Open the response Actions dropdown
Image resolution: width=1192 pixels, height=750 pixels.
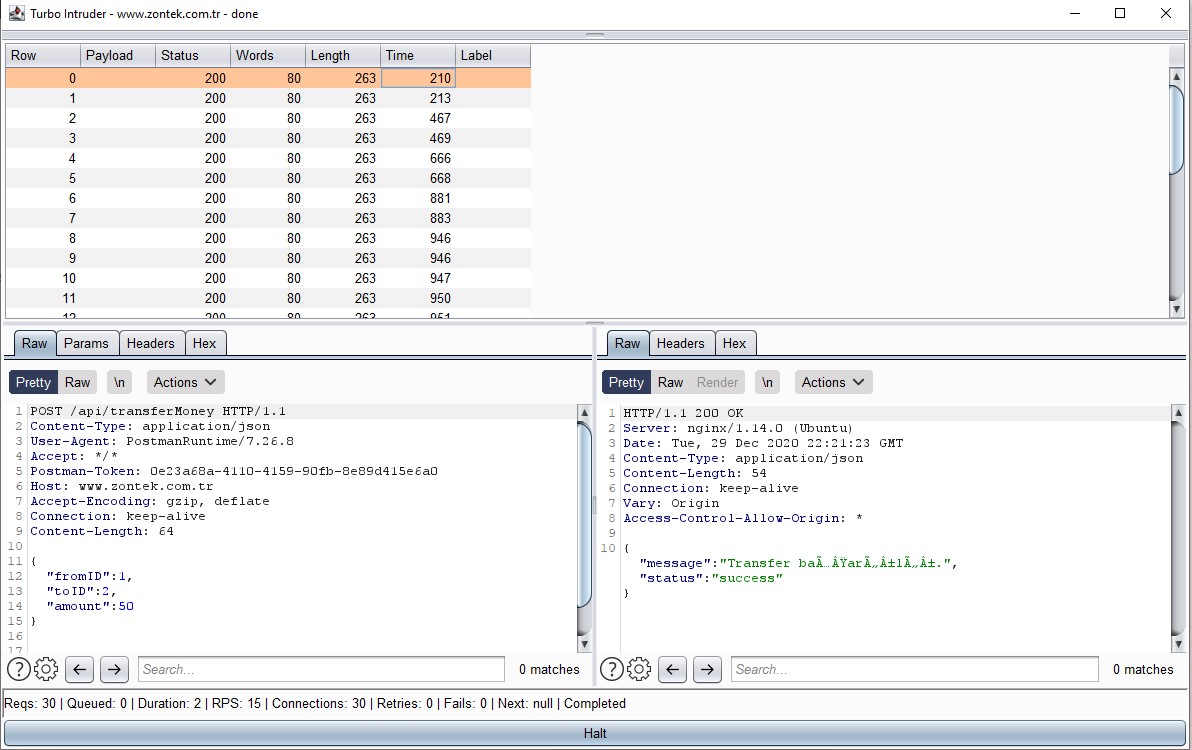coord(833,381)
